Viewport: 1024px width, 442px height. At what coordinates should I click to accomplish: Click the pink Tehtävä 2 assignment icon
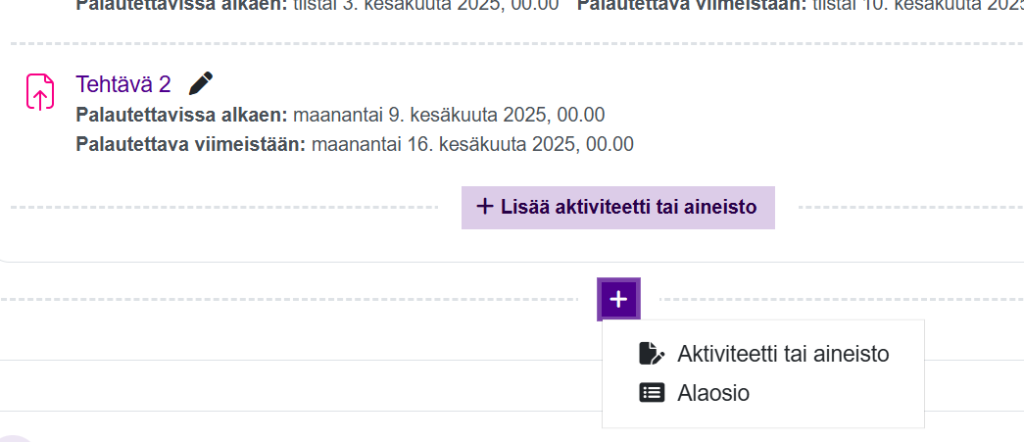39,92
